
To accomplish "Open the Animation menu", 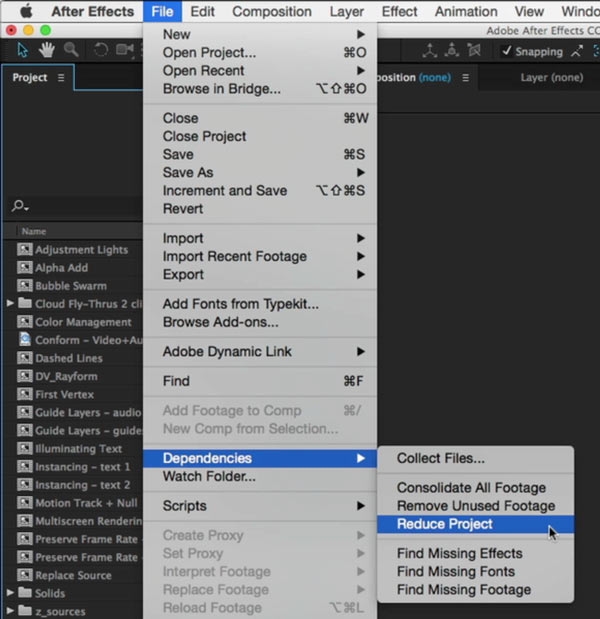I will (466, 11).
